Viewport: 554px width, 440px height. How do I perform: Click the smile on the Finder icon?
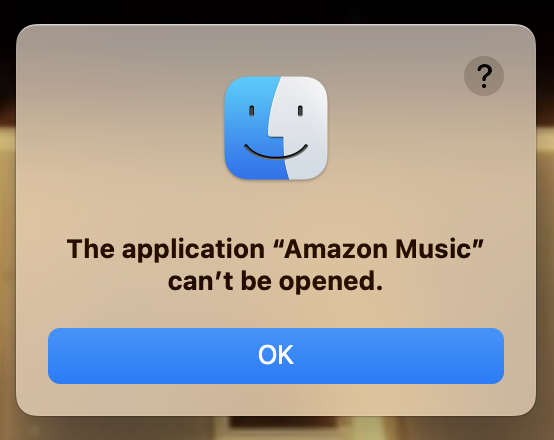pyautogui.click(x=276, y=151)
